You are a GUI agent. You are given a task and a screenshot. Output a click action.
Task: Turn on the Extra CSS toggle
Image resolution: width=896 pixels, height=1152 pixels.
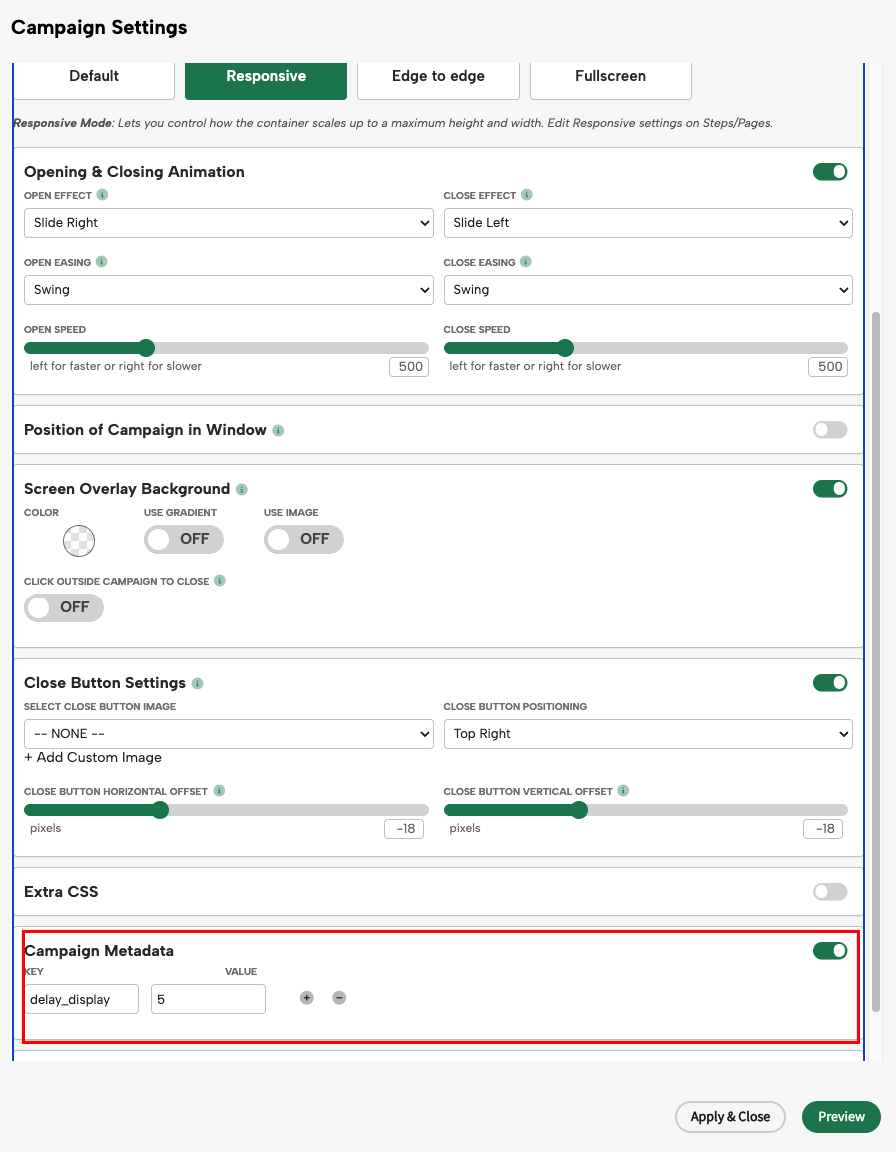(x=829, y=892)
